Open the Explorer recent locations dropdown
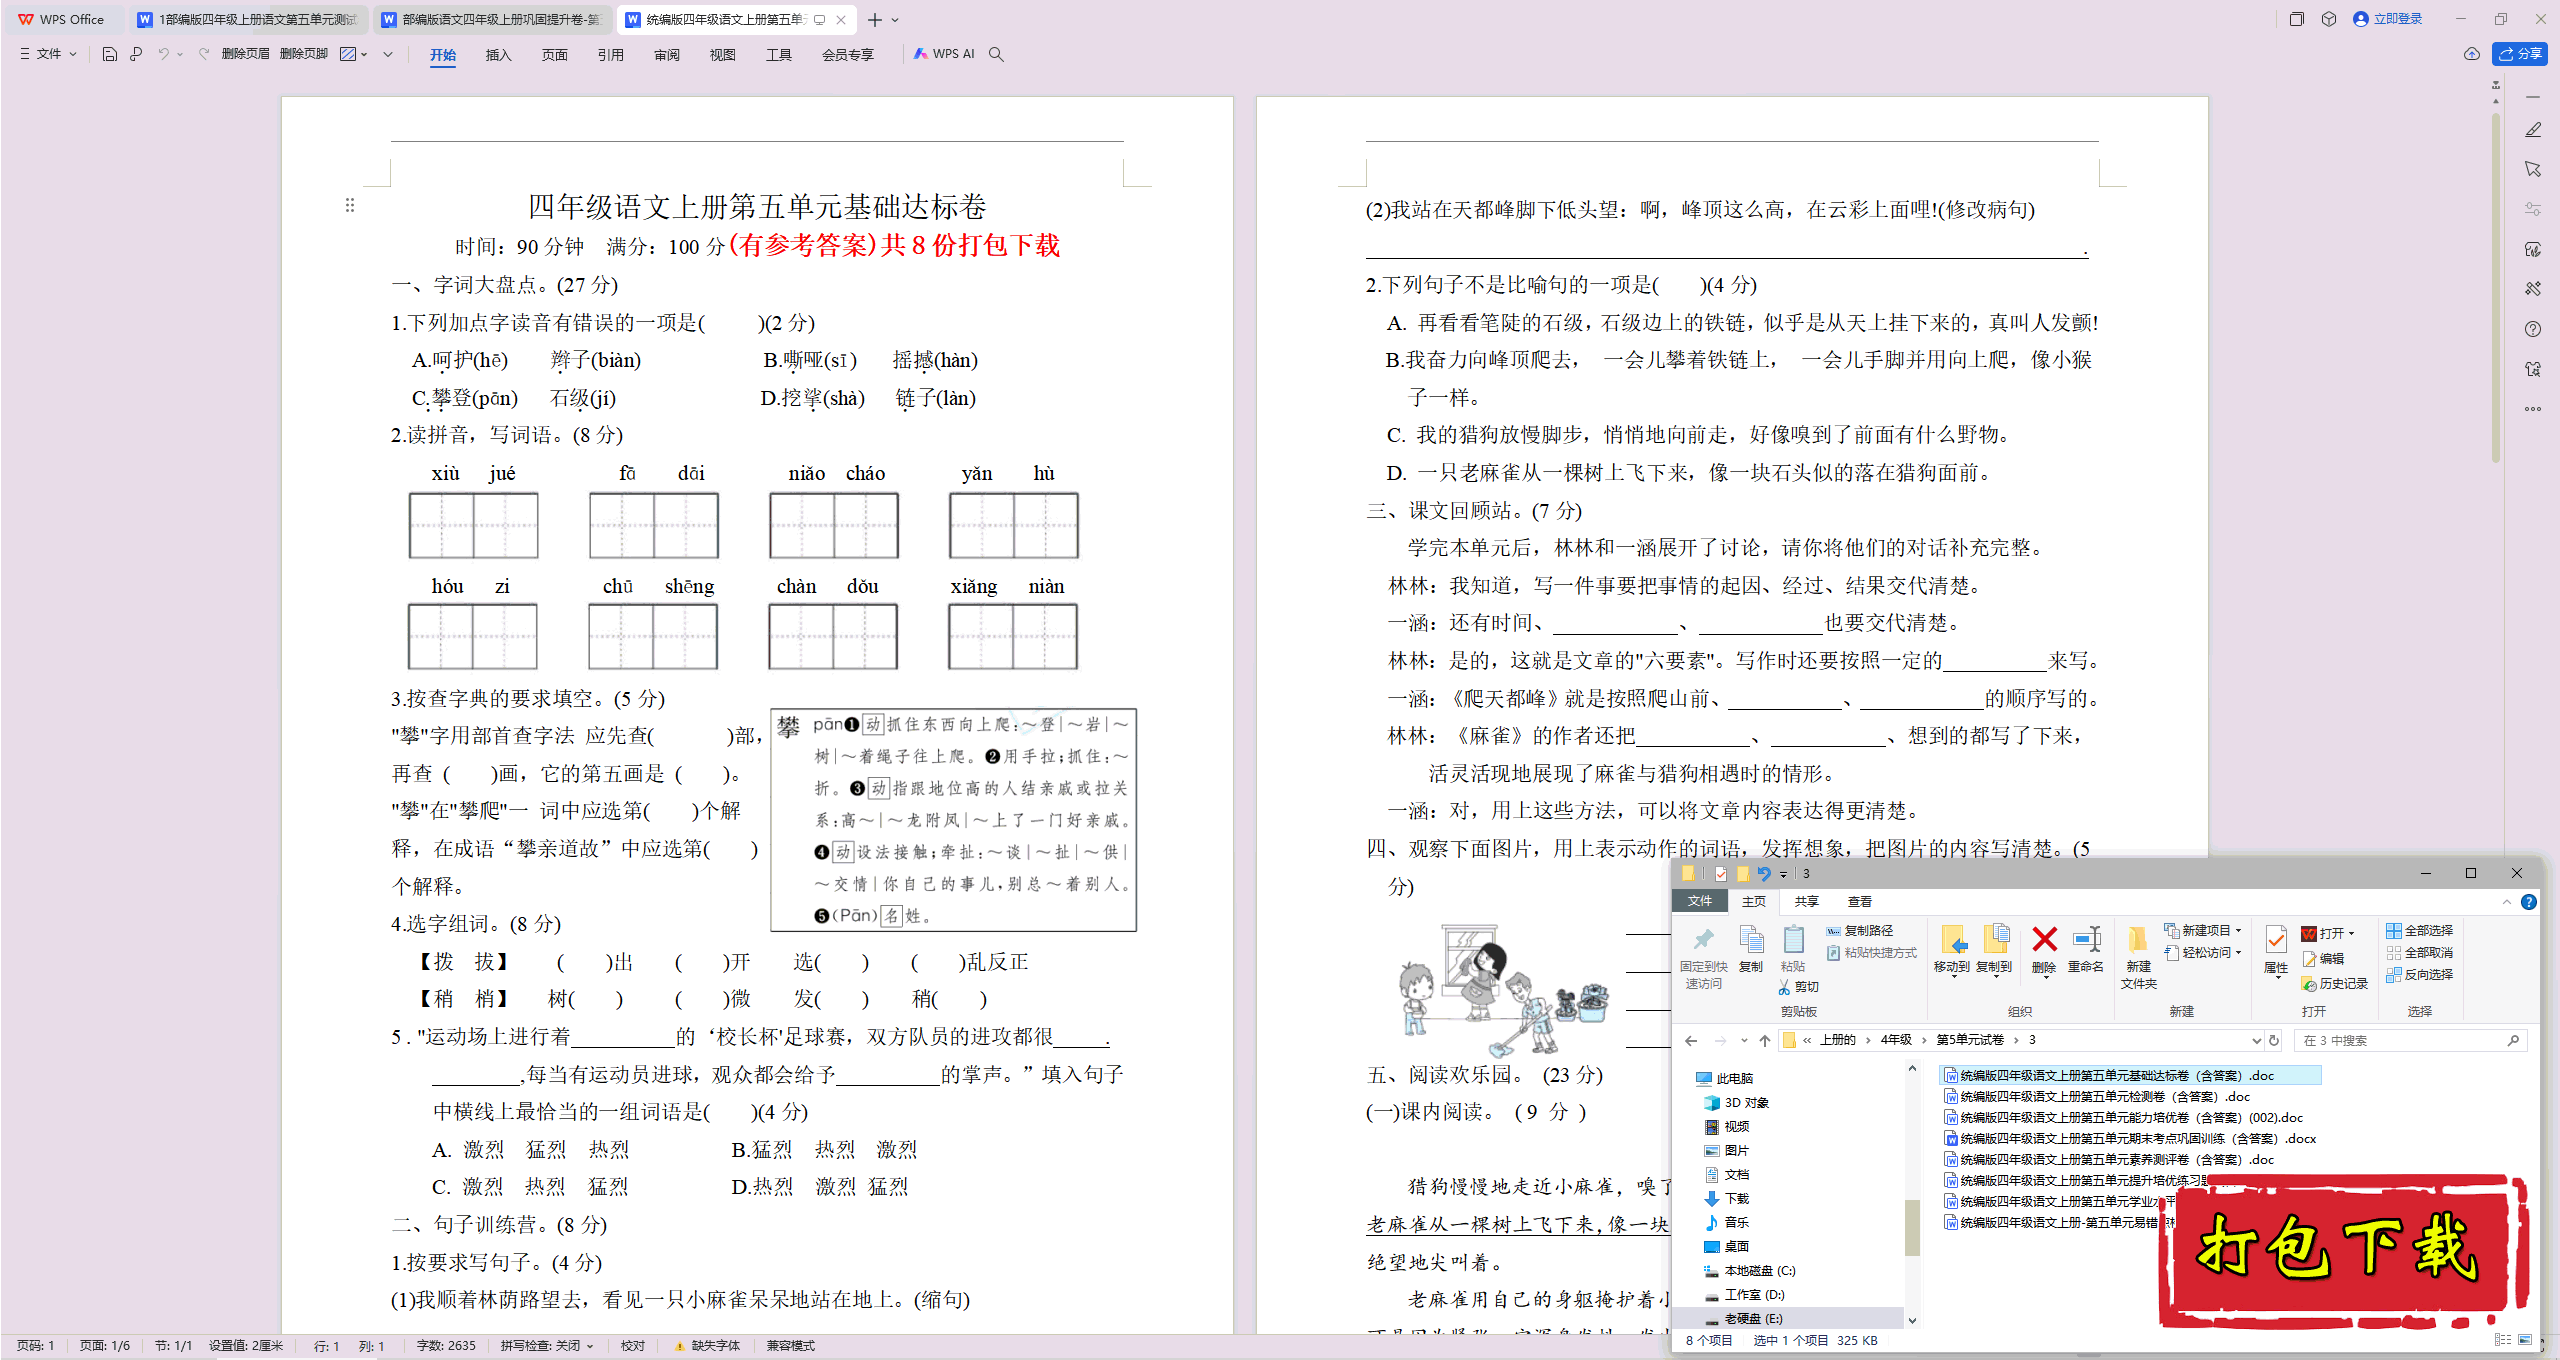Image resolution: width=2560 pixels, height=1360 pixels. [1744, 1041]
